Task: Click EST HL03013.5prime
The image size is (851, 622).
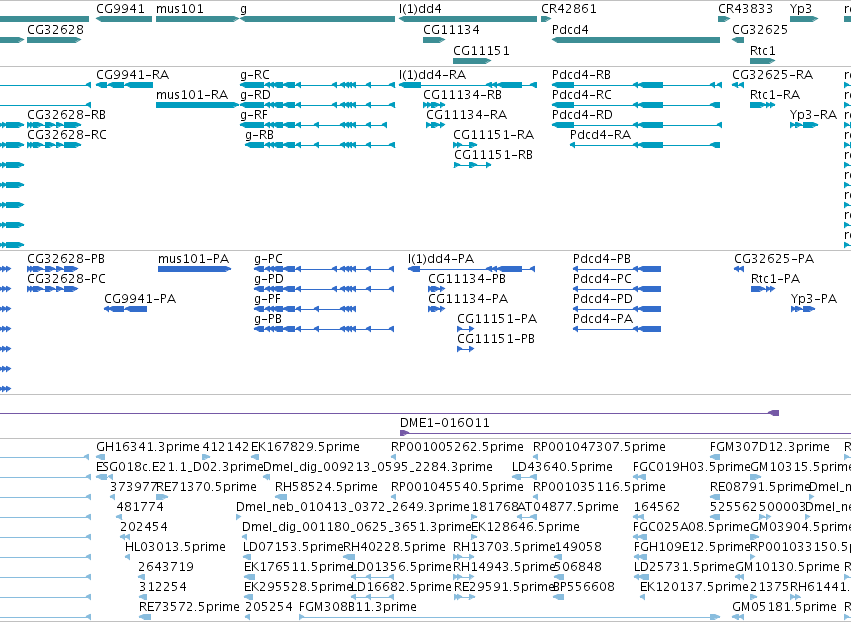Action: [175, 547]
